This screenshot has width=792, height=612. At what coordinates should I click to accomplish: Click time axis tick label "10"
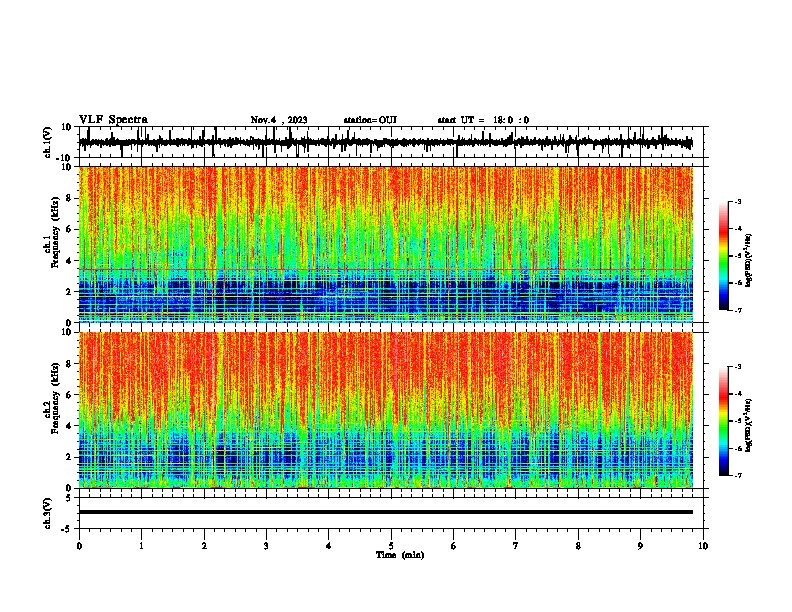[x=703, y=546]
